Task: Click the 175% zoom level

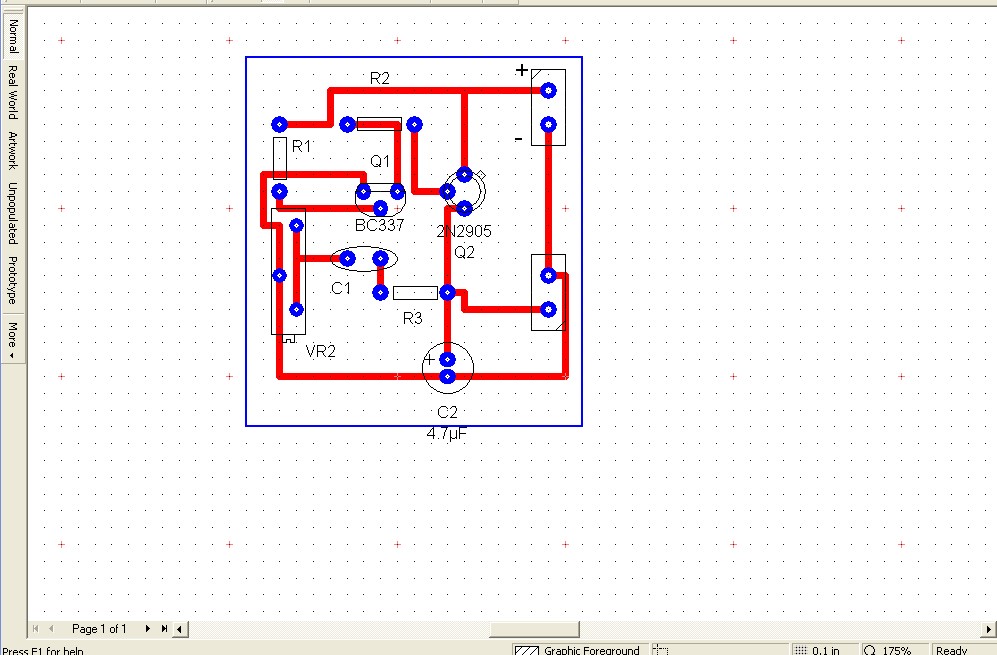Action: (x=897, y=651)
